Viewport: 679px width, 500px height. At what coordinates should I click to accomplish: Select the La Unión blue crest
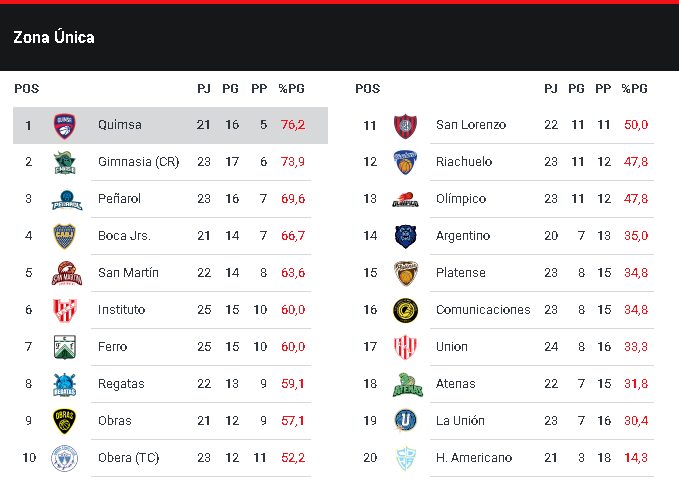pos(404,421)
